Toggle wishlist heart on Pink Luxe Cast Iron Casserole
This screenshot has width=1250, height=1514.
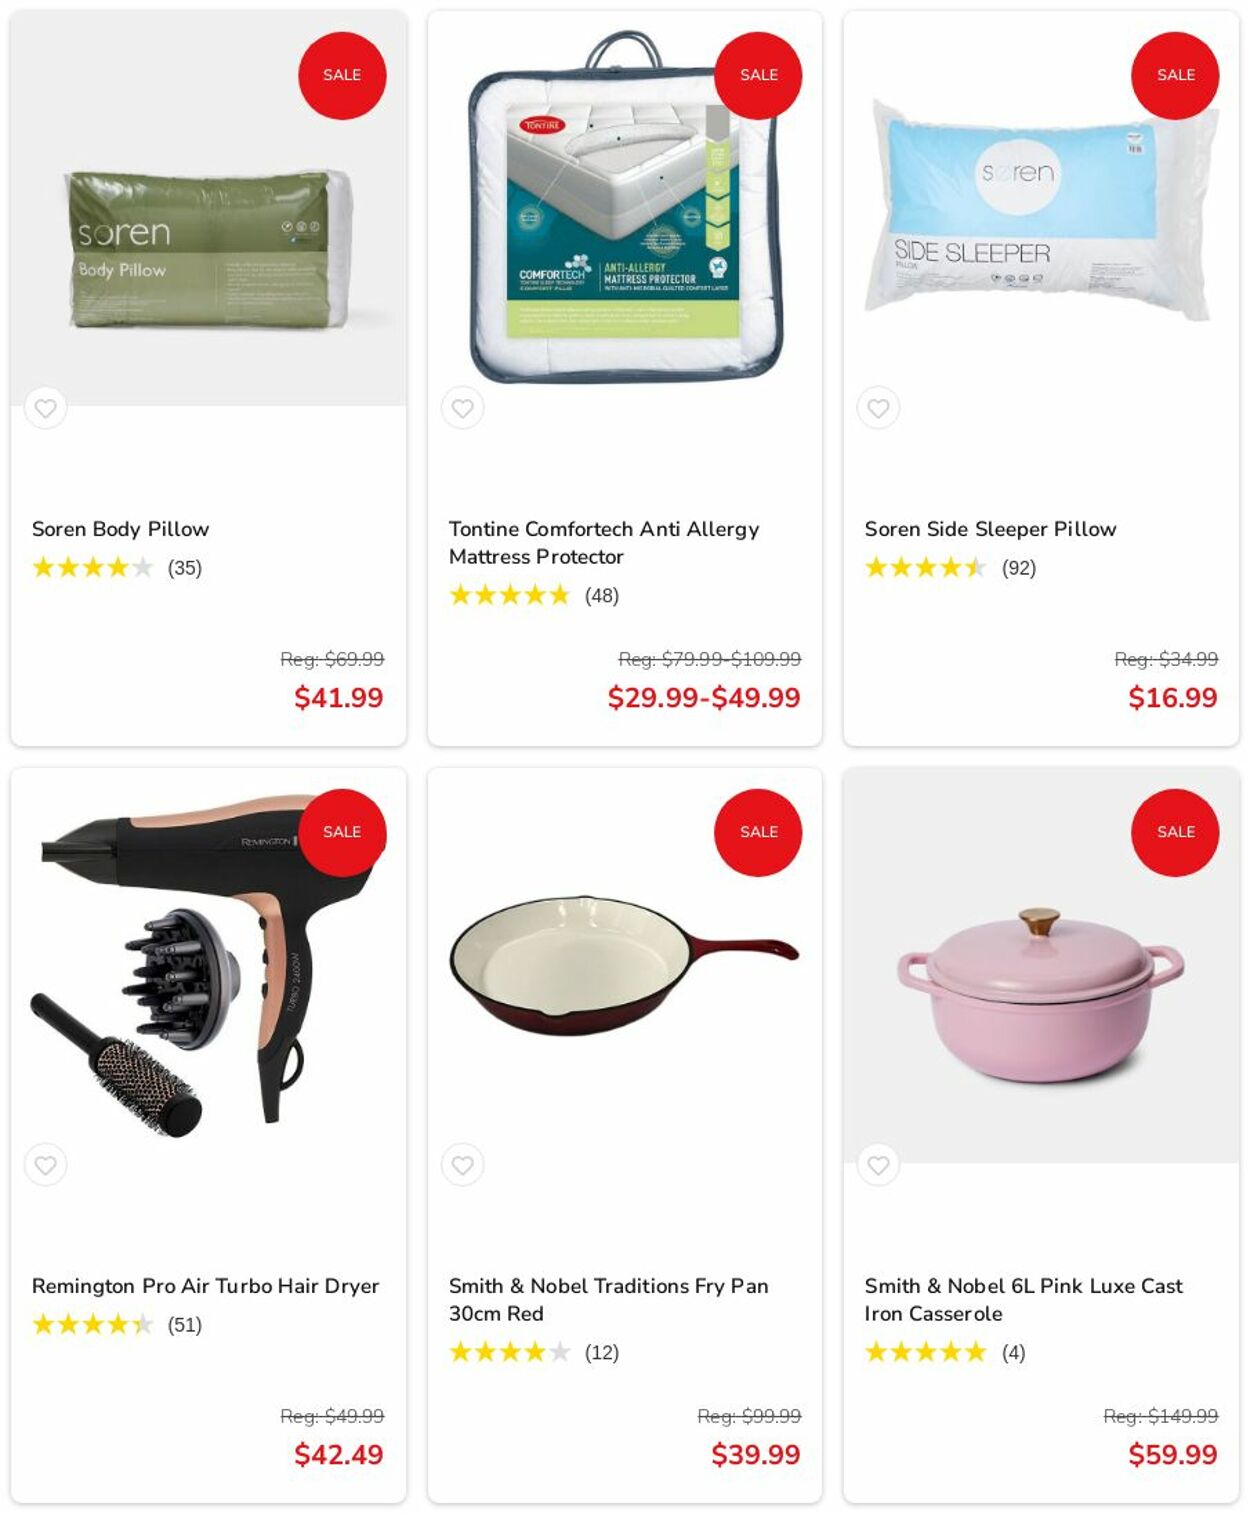pyautogui.click(x=878, y=1165)
